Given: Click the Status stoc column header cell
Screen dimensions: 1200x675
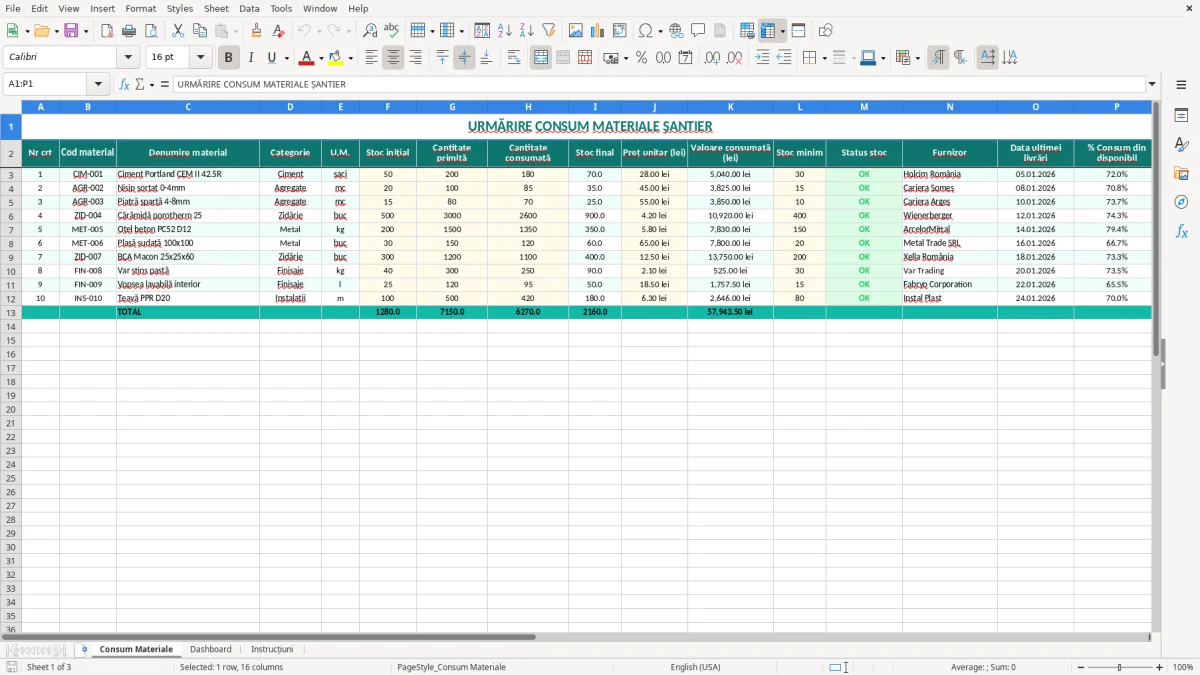Looking at the screenshot, I should (864, 153).
